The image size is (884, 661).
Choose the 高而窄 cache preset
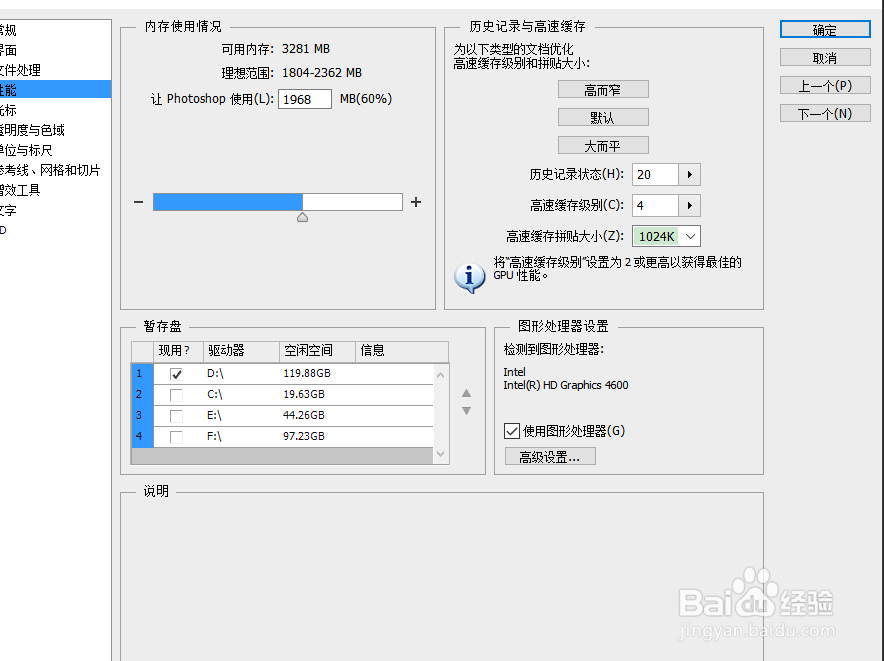(603, 89)
